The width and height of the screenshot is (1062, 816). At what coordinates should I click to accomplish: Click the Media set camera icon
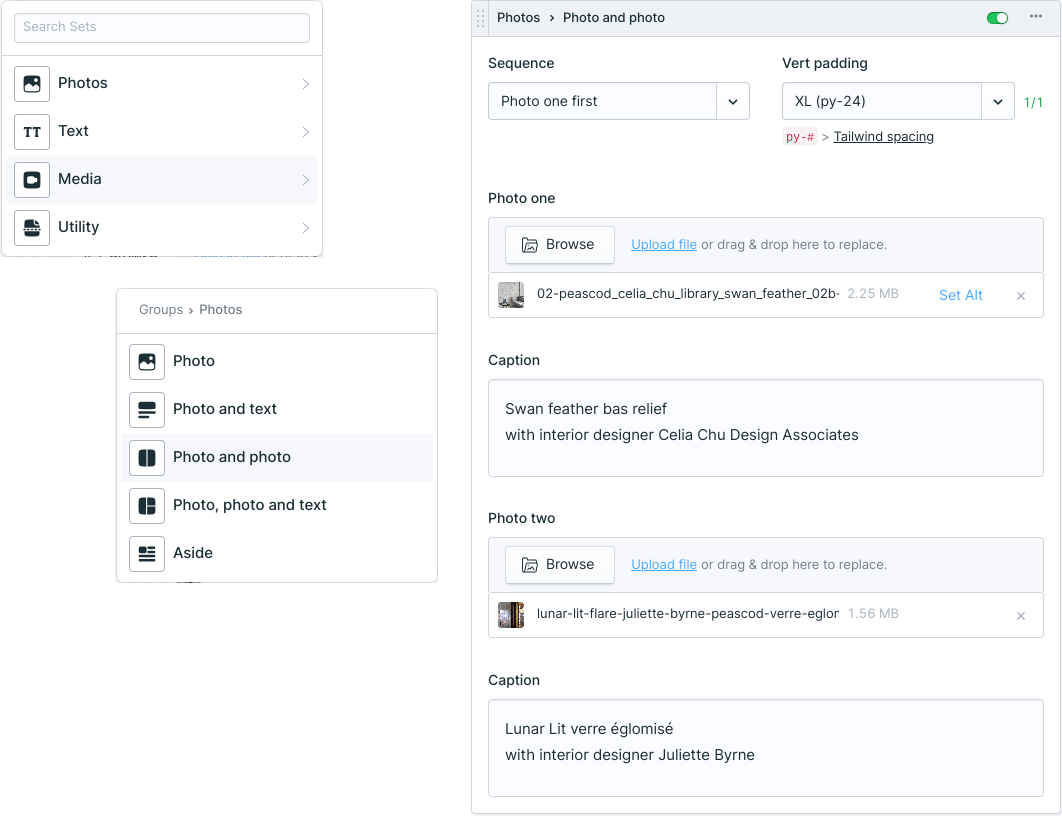point(32,180)
